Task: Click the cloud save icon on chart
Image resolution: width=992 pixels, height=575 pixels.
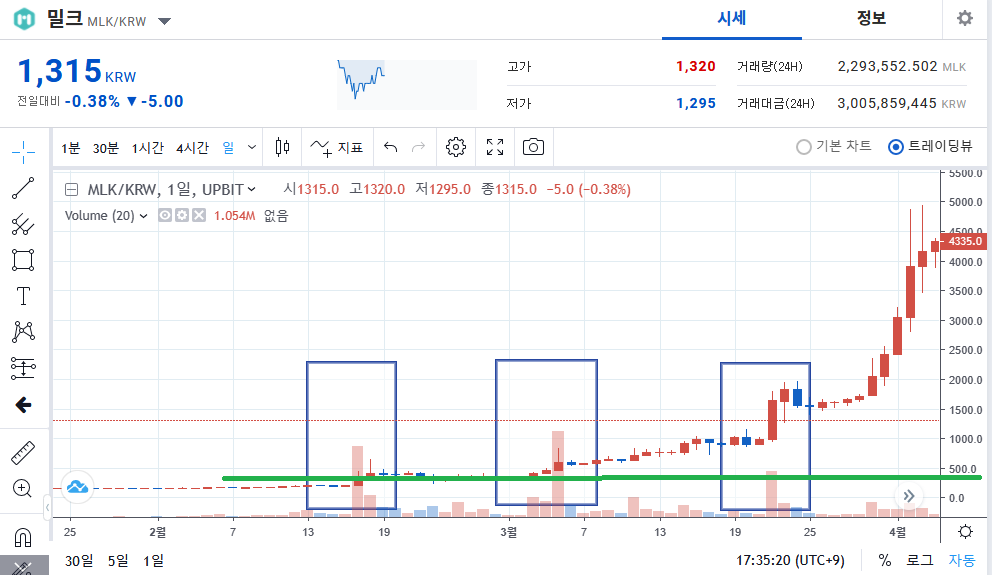Action: pos(77,487)
